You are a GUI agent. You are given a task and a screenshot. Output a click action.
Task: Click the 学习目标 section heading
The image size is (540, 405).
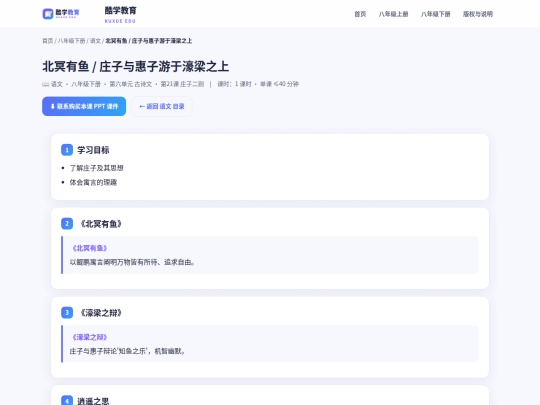[x=93, y=150]
